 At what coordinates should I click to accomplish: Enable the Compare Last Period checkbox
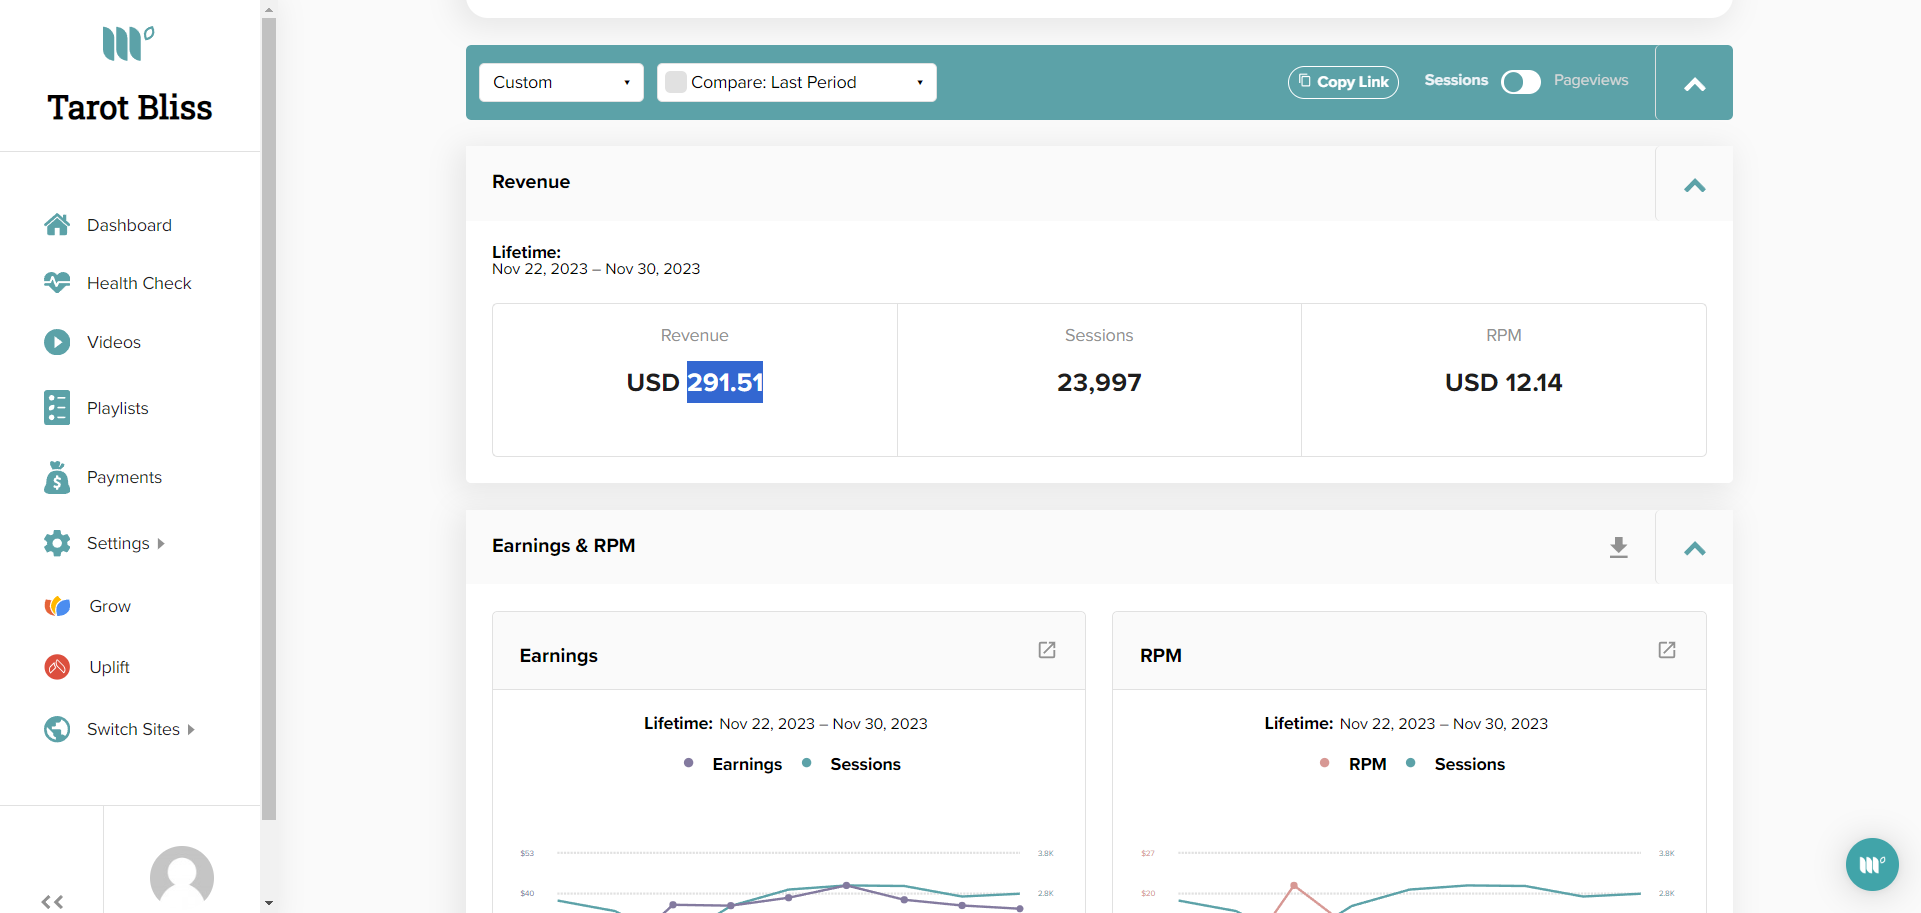point(676,82)
